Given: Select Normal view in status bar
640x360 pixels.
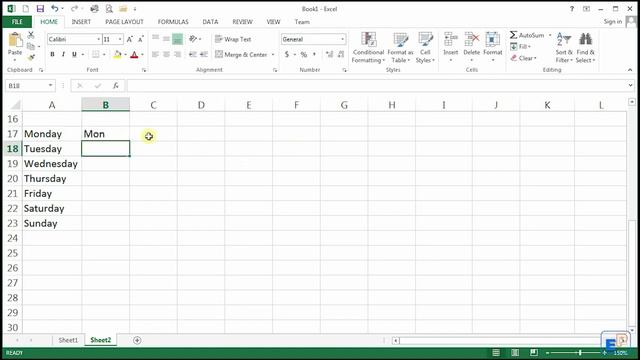Looking at the screenshot, I should (x=496, y=353).
